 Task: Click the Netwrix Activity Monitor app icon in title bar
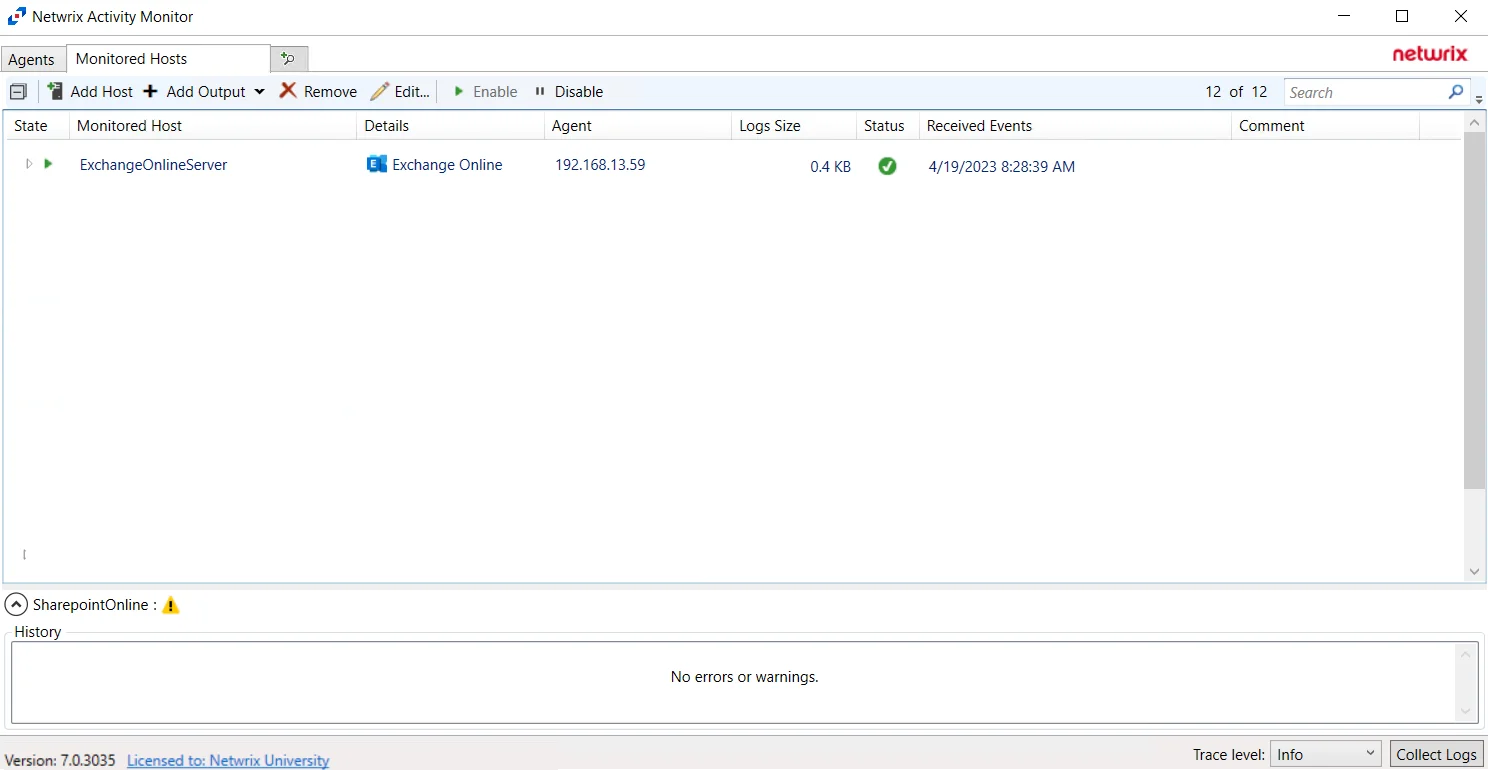coord(17,16)
